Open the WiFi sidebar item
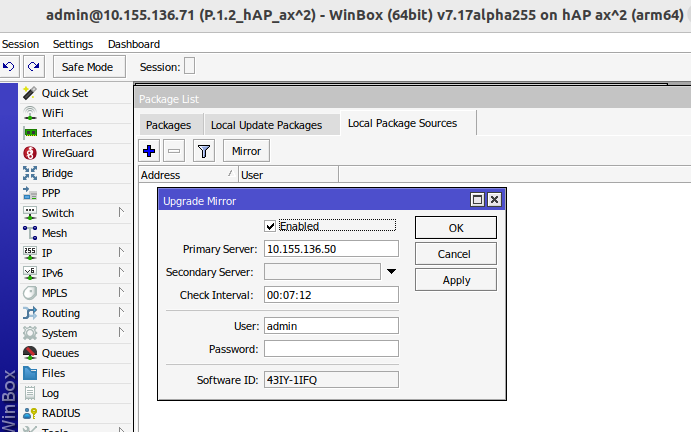This screenshot has height=432, width=691. (x=52, y=113)
